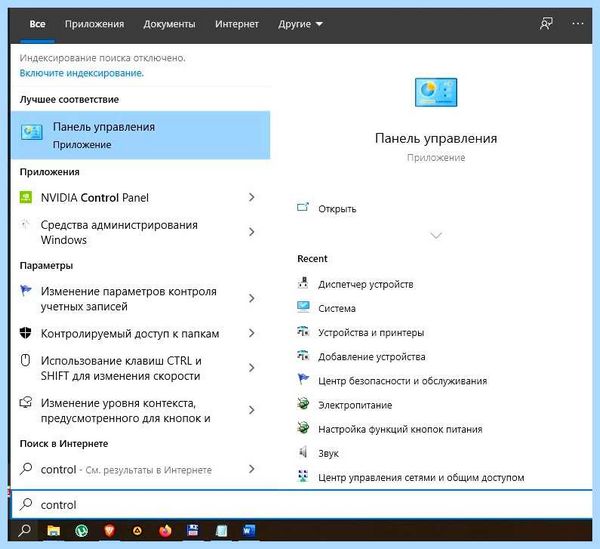The height and width of the screenshot is (549, 600).
Task: Click the Включите индексирование link
Action: click(x=82, y=73)
